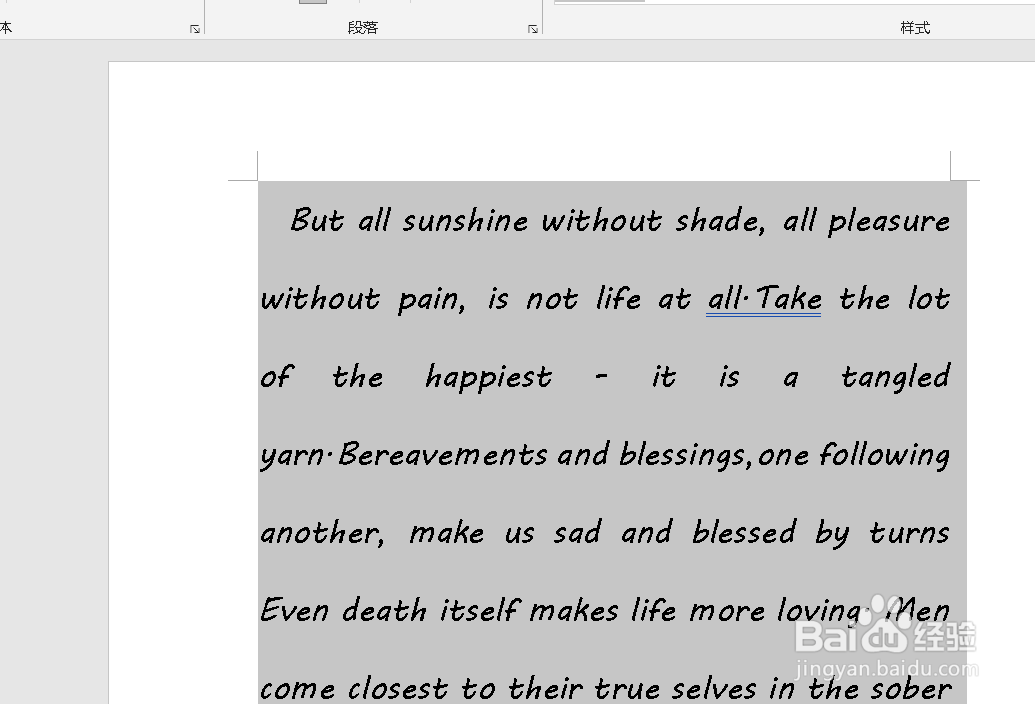This screenshot has height=704, width=1035.
Task: Click the word "Even" starting the sixth line
Action: [x=294, y=610]
